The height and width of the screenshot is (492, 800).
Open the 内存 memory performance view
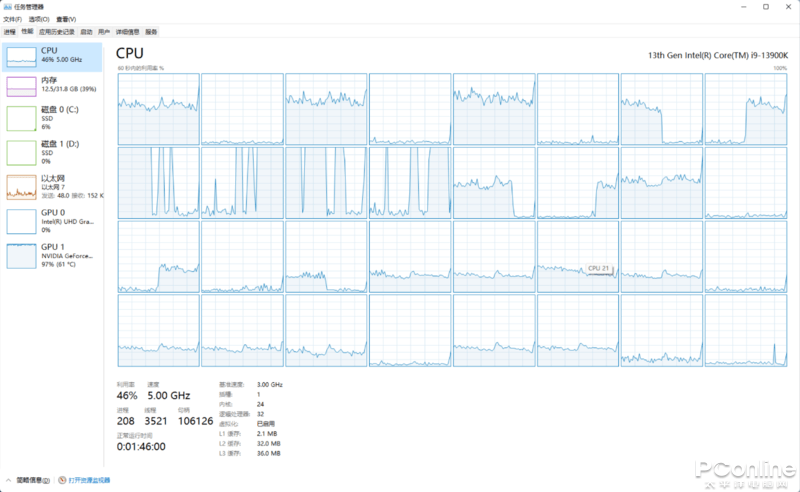point(52,86)
